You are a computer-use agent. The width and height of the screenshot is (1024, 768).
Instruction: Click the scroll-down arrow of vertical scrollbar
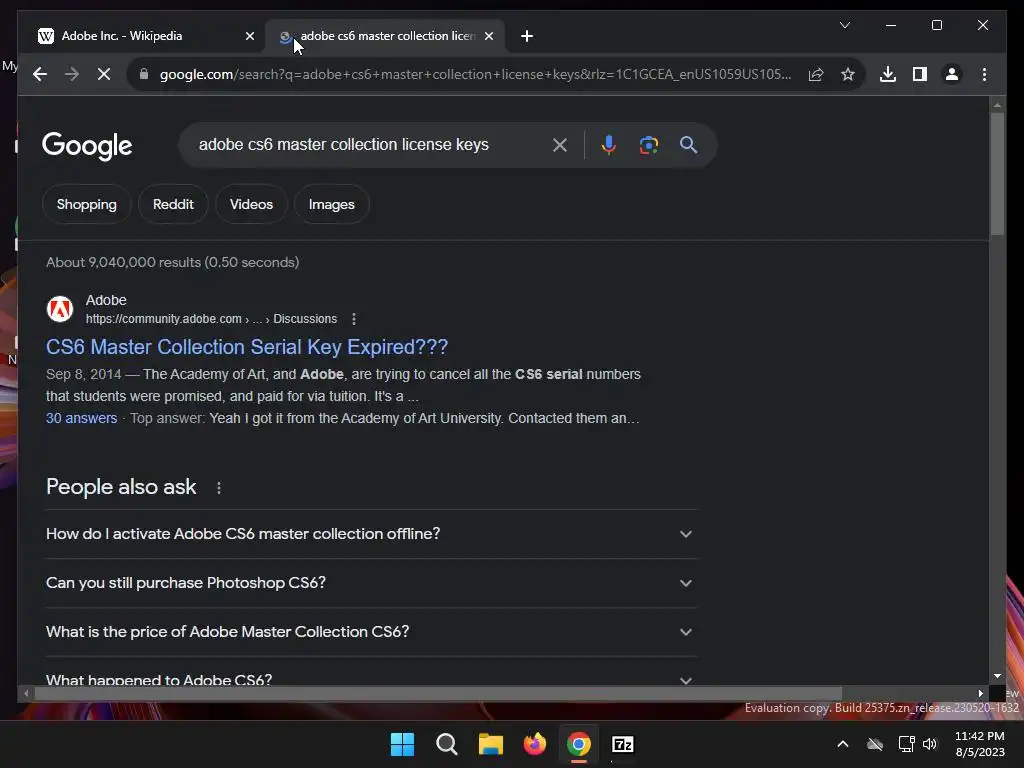tap(997, 676)
